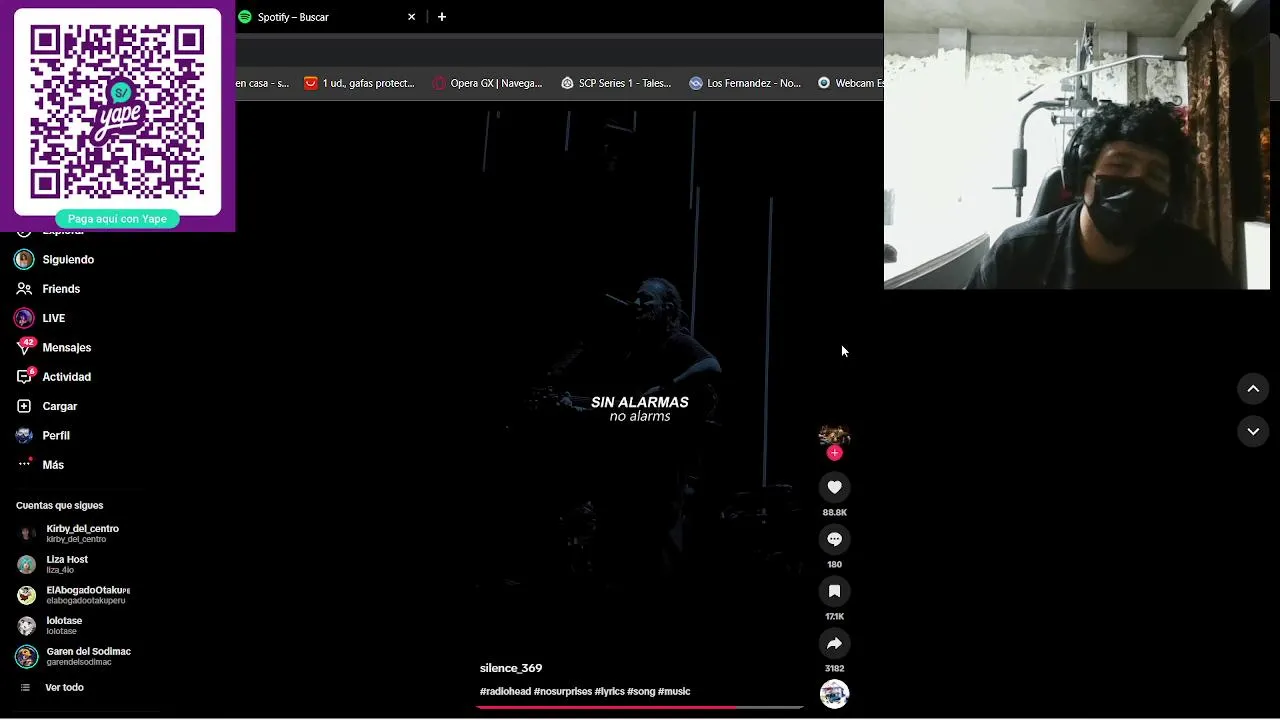Click the Garen del Sodimac avatar
Image resolution: width=1280 pixels, height=720 pixels.
pos(27,657)
